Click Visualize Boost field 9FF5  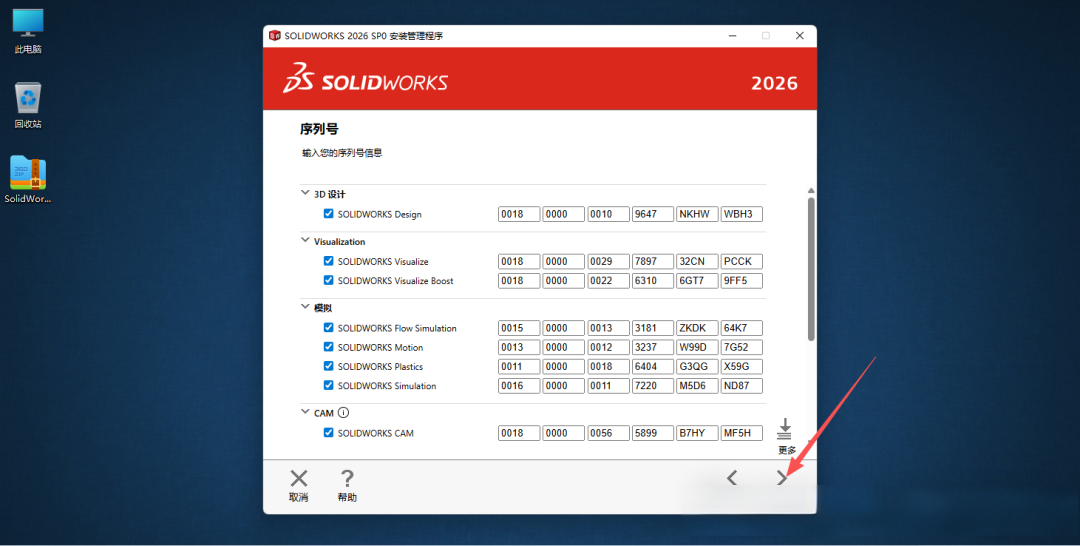click(742, 281)
